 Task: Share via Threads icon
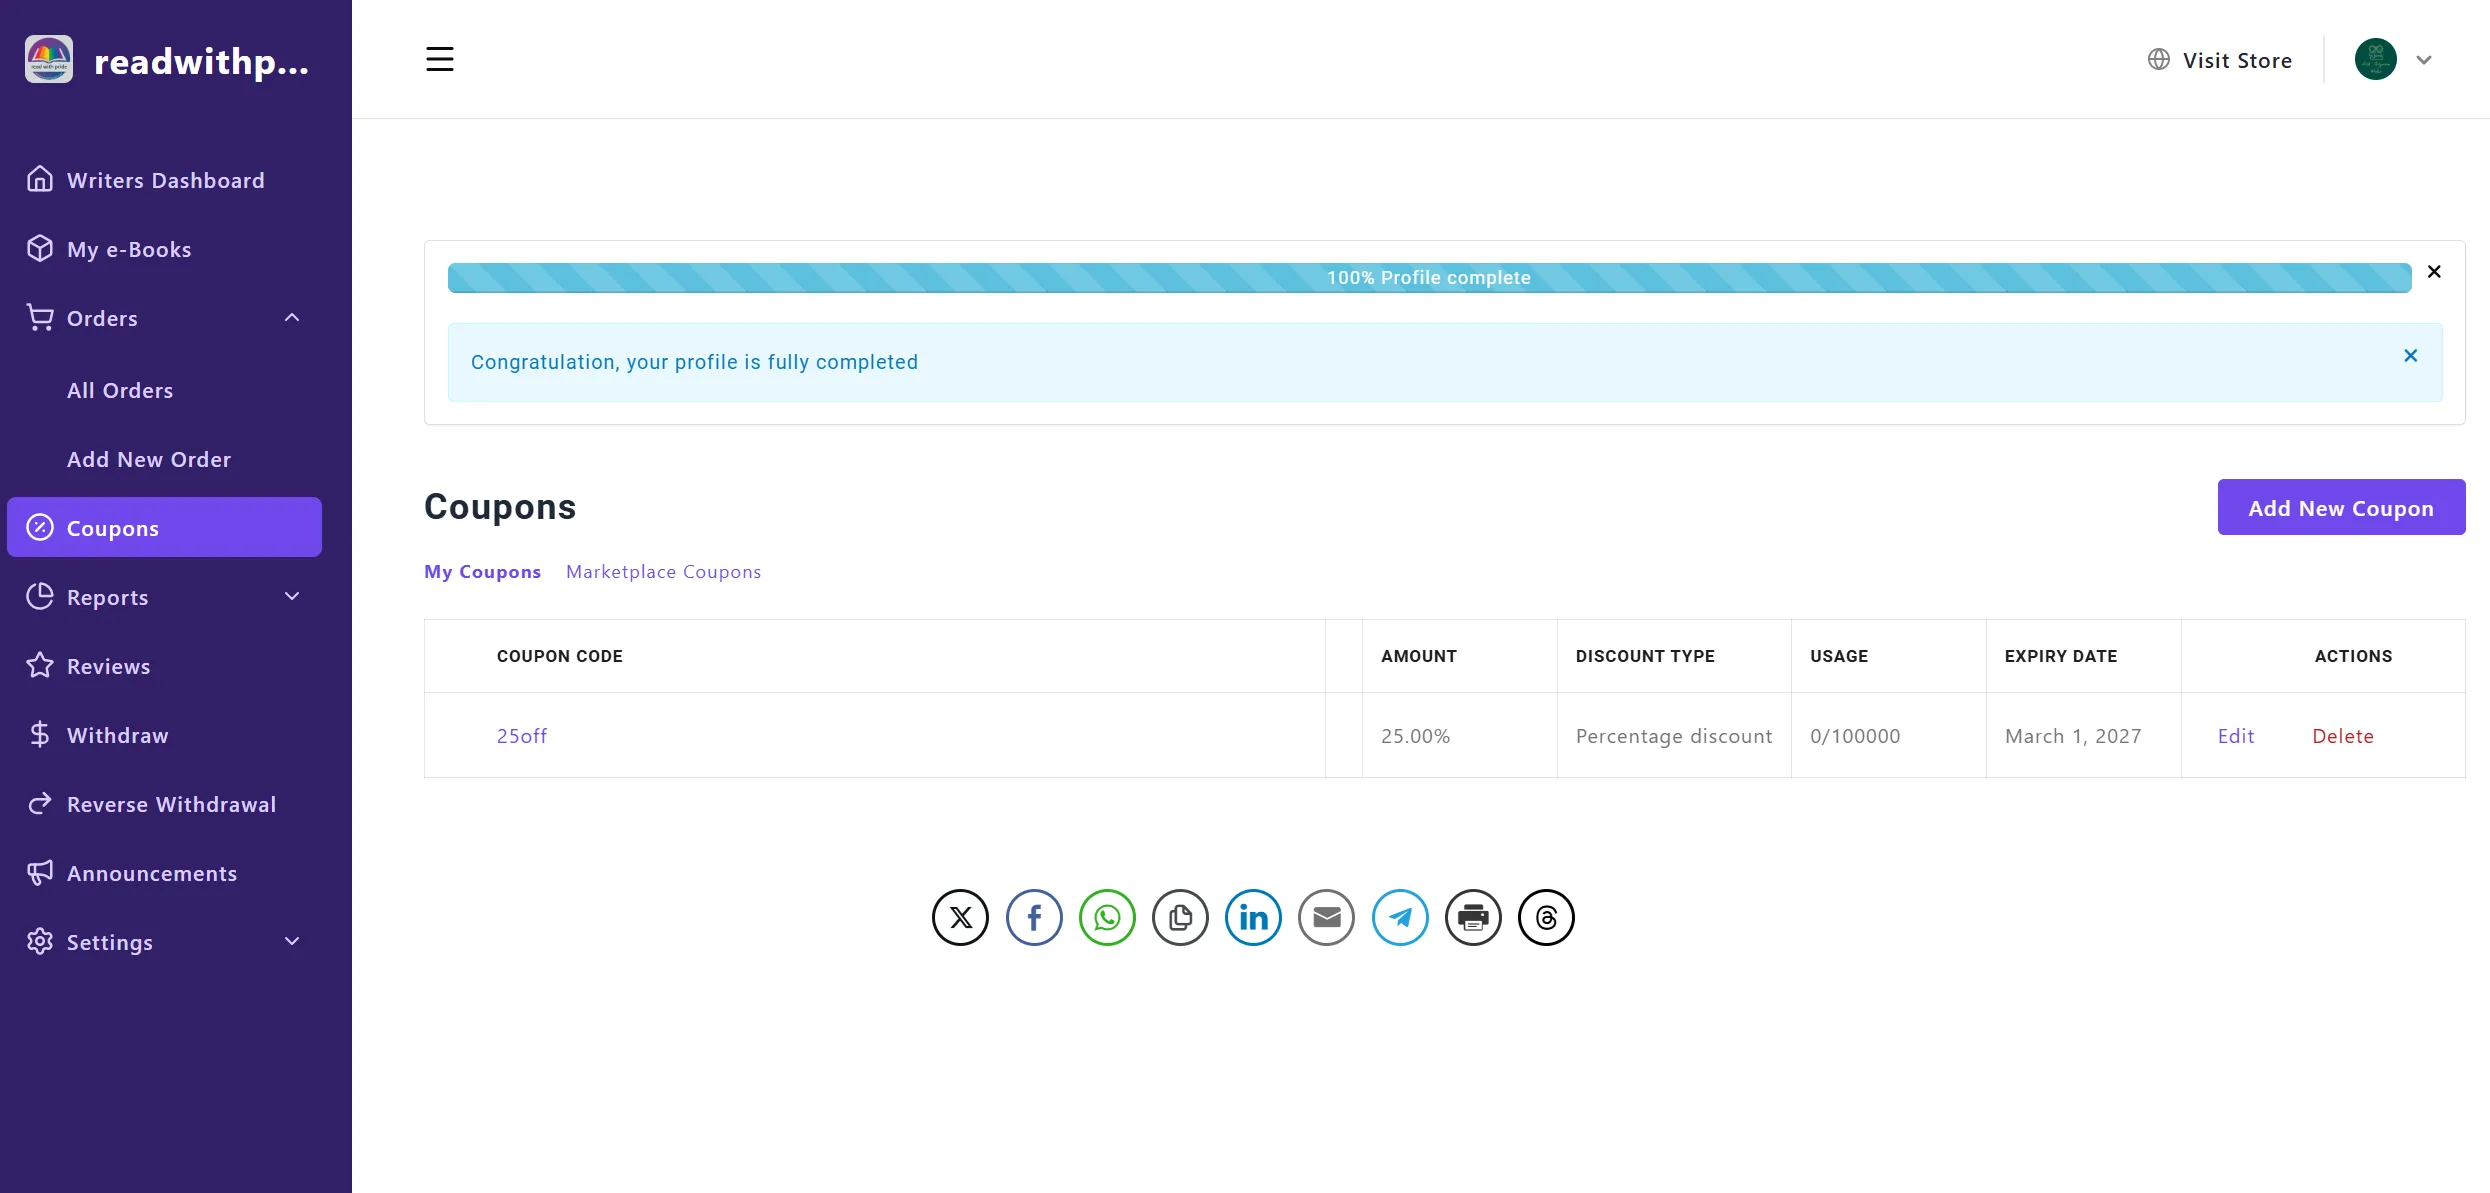point(1546,917)
